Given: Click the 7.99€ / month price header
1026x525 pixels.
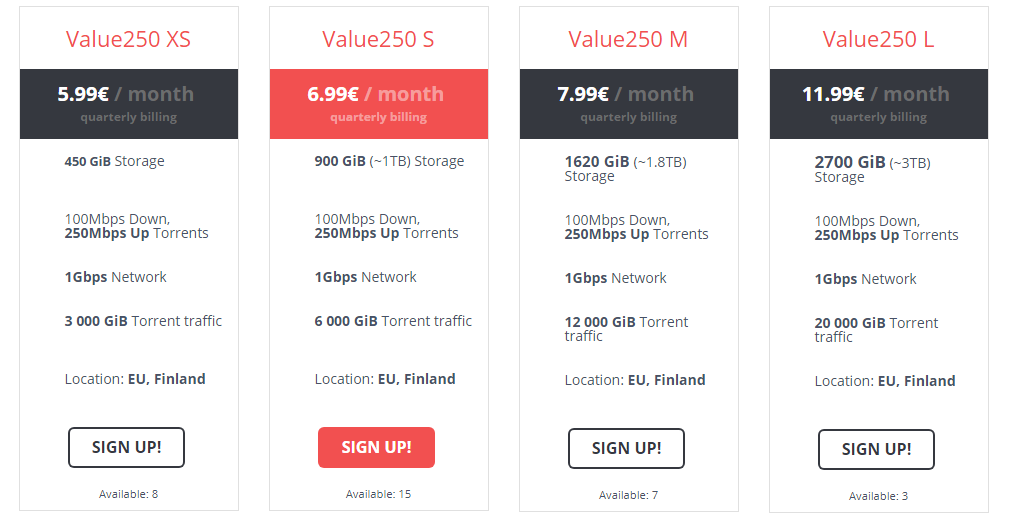Looking at the screenshot, I should click(628, 103).
